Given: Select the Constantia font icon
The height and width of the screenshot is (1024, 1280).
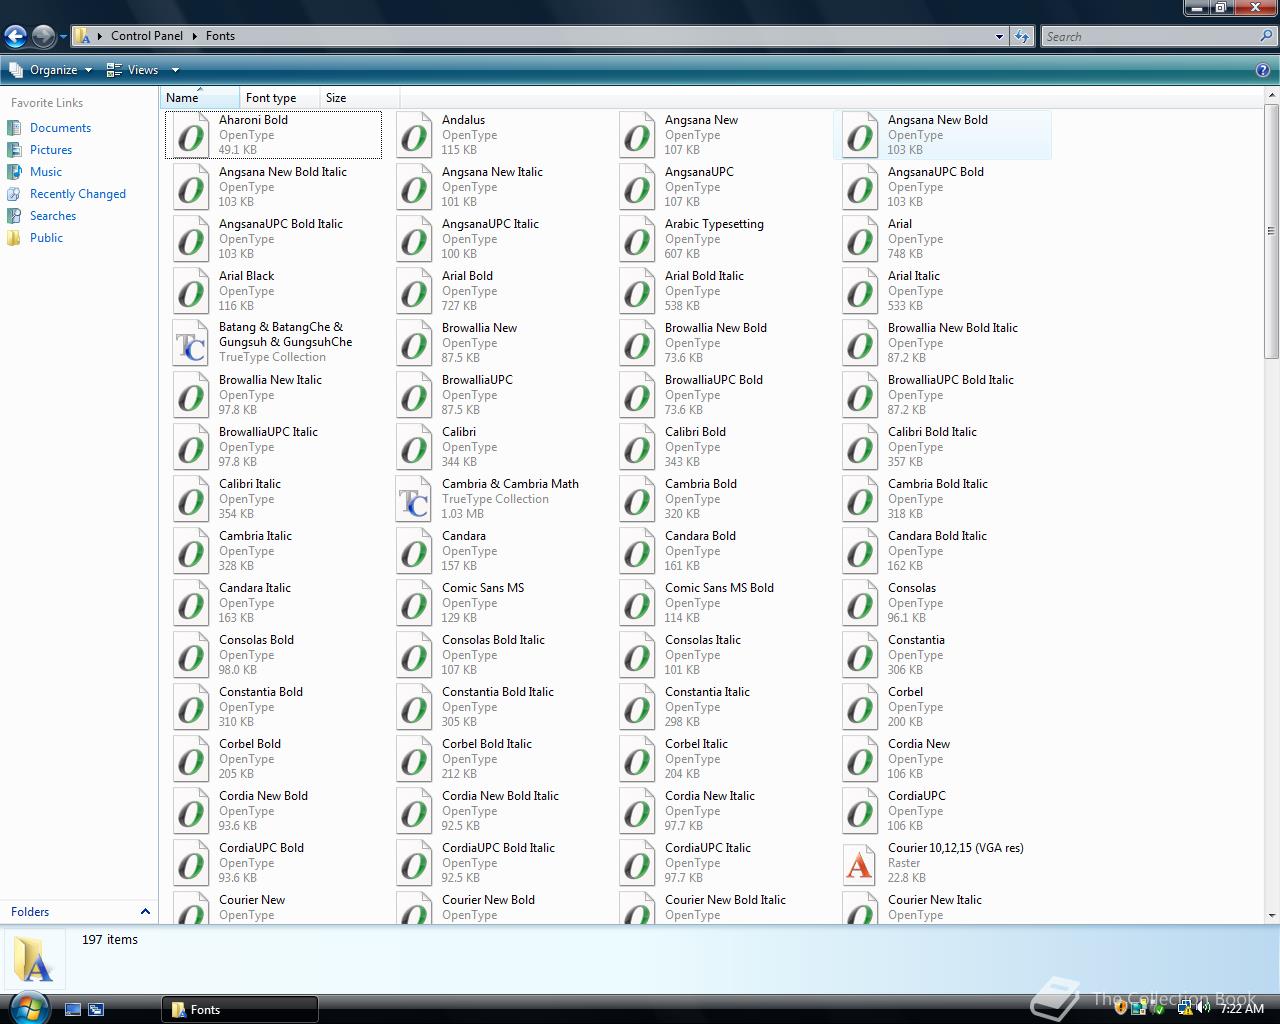Looking at the screenshot, I should pyautogui.click(x=860, y=655).
